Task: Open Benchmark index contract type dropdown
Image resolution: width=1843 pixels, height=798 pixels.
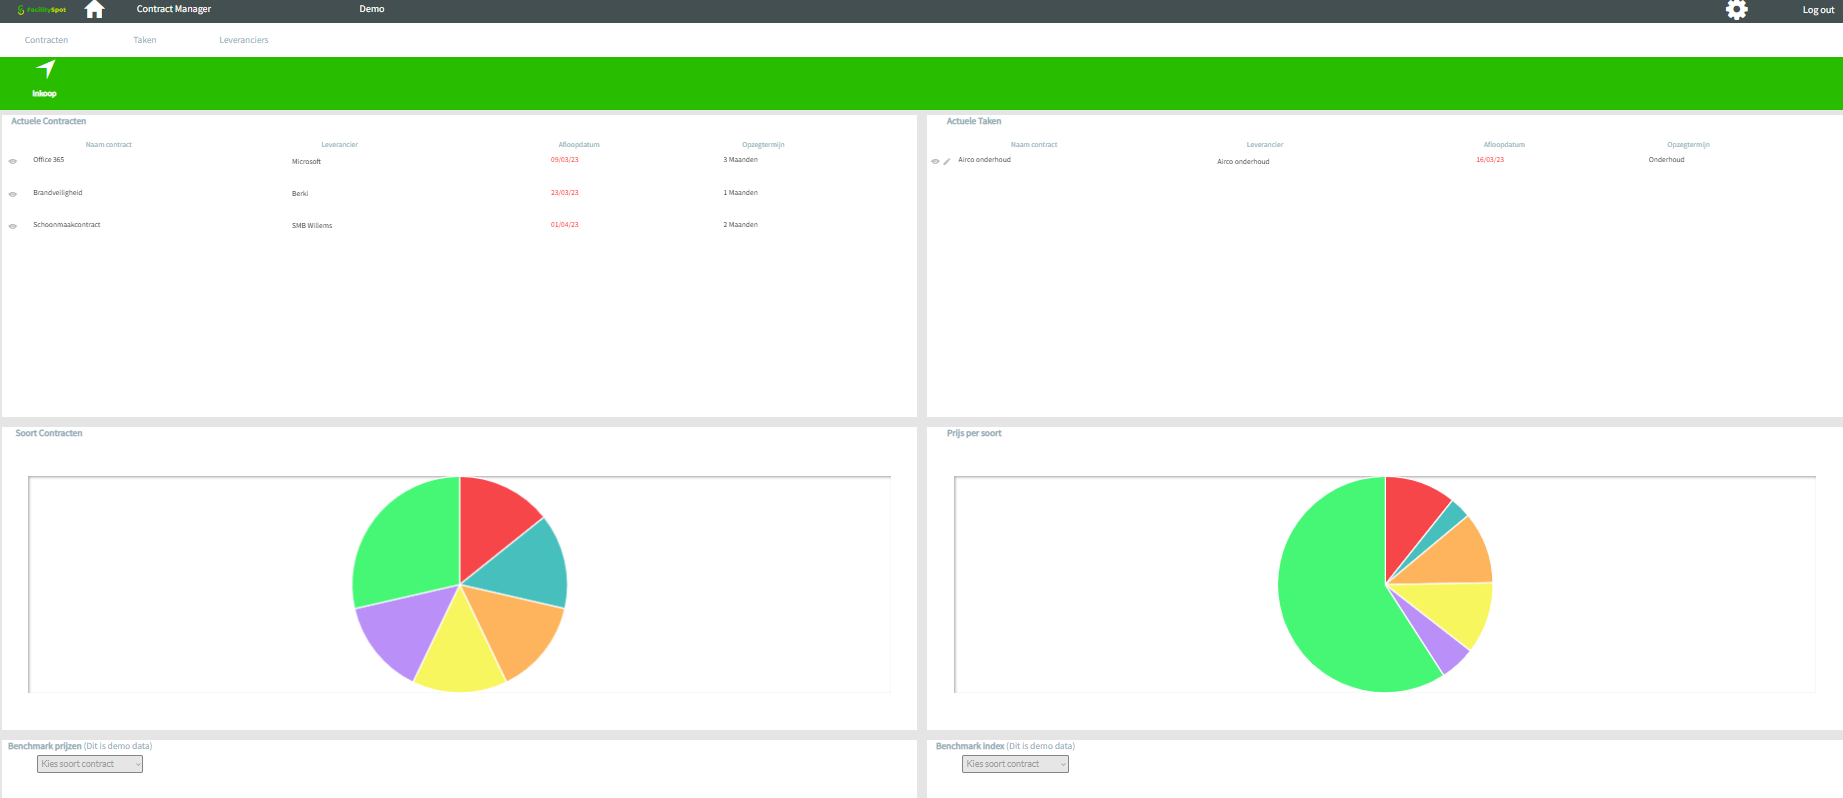Action: pos(1015,764)
